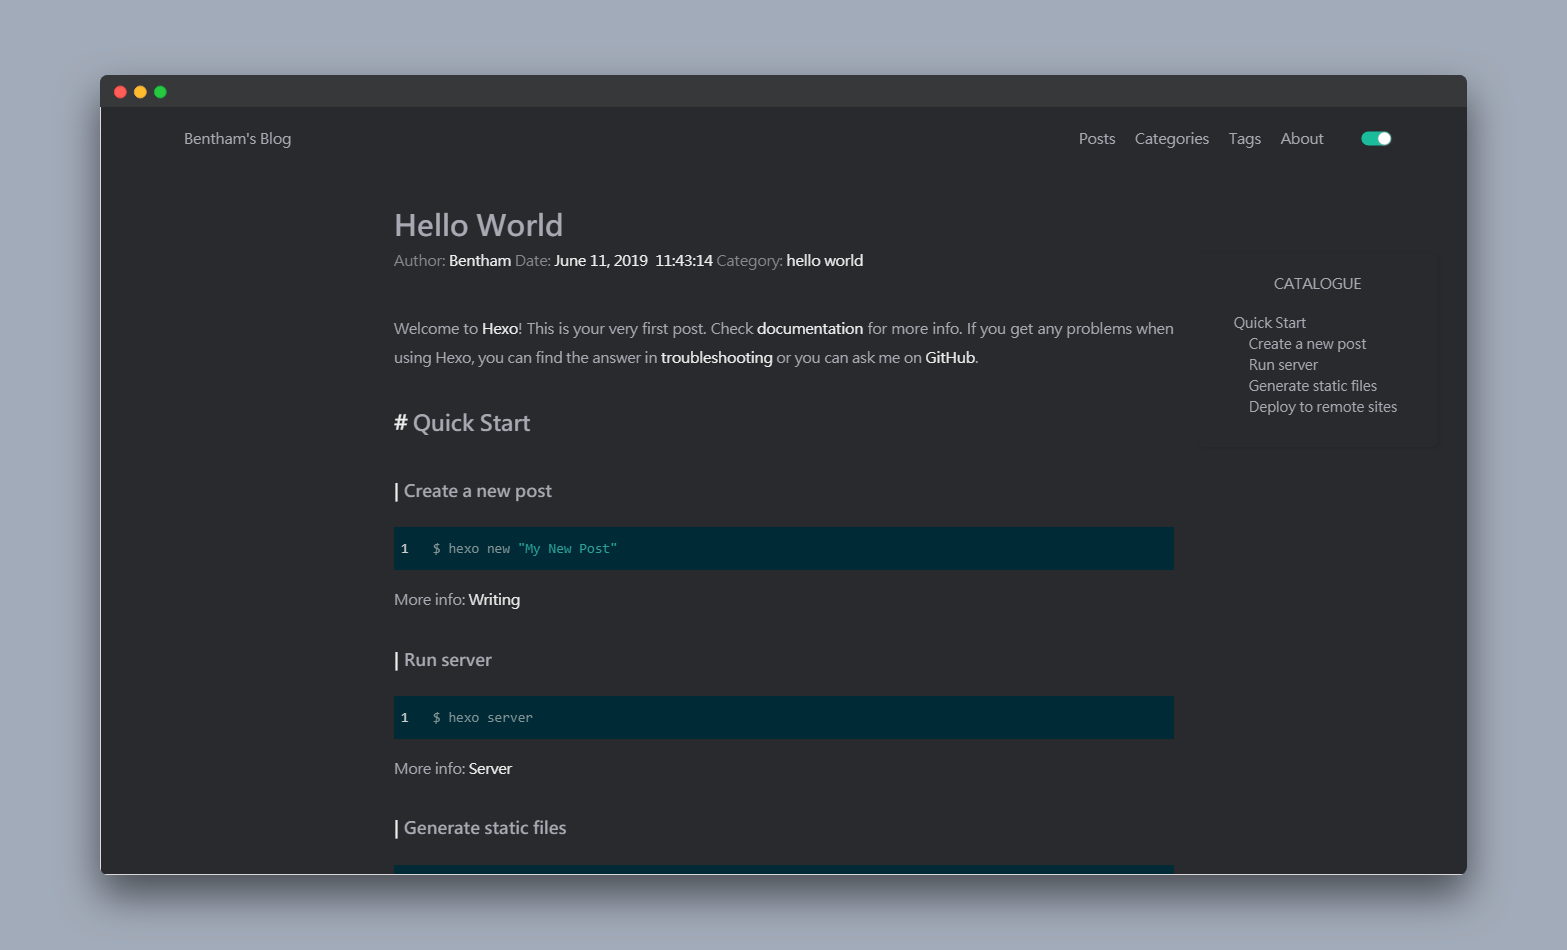Screen dimensions: 1567x950
Task: Click the Run server heading
Action: (443, 661)
